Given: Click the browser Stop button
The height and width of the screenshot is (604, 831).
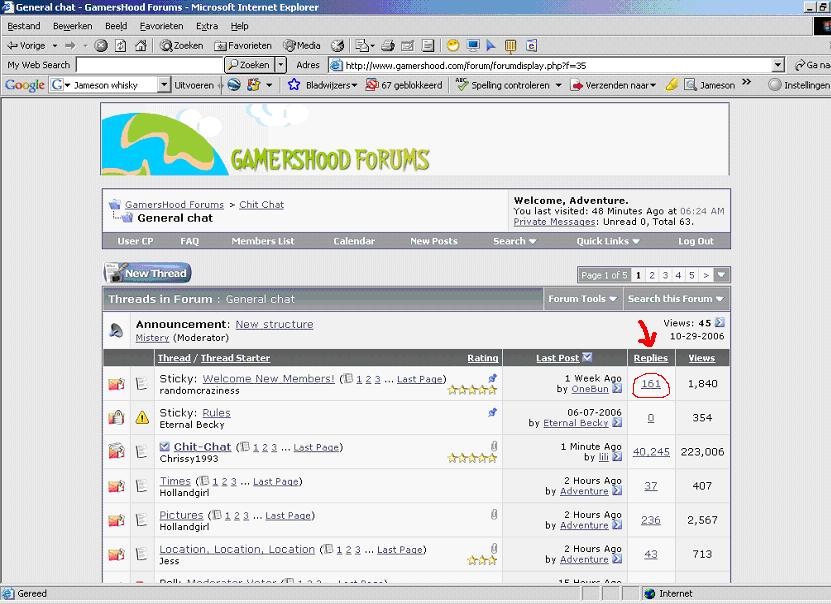Looking at the screenshot, I should 101,45.
